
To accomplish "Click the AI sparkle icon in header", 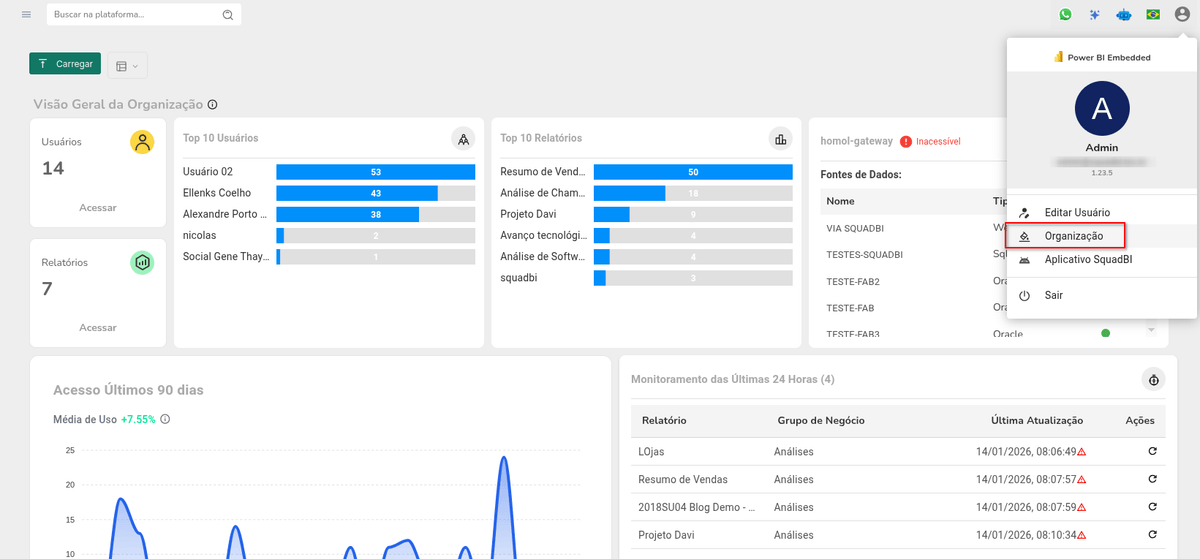I will pyautogui.click(x=1095, y=15).
